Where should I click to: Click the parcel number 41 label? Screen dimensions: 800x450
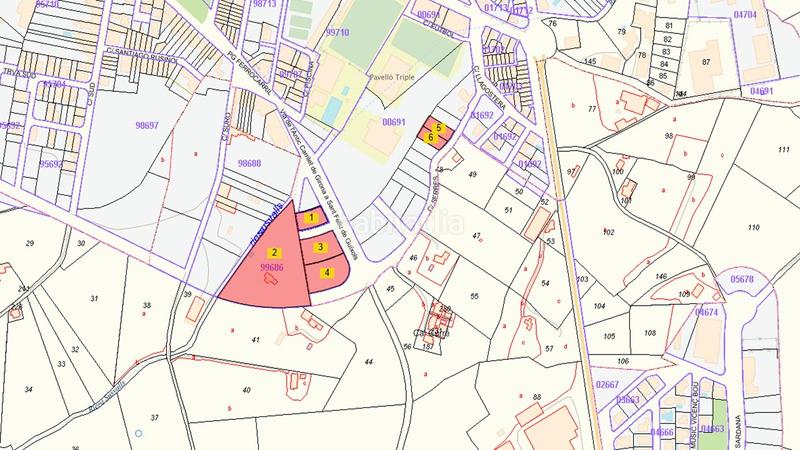pyautogui.click(x=255, y=341)
